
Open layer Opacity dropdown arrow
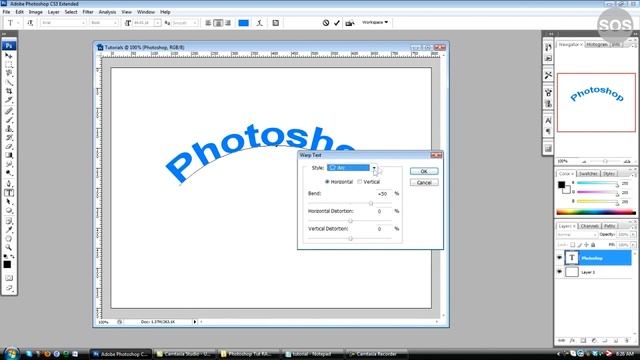point(633,235)
